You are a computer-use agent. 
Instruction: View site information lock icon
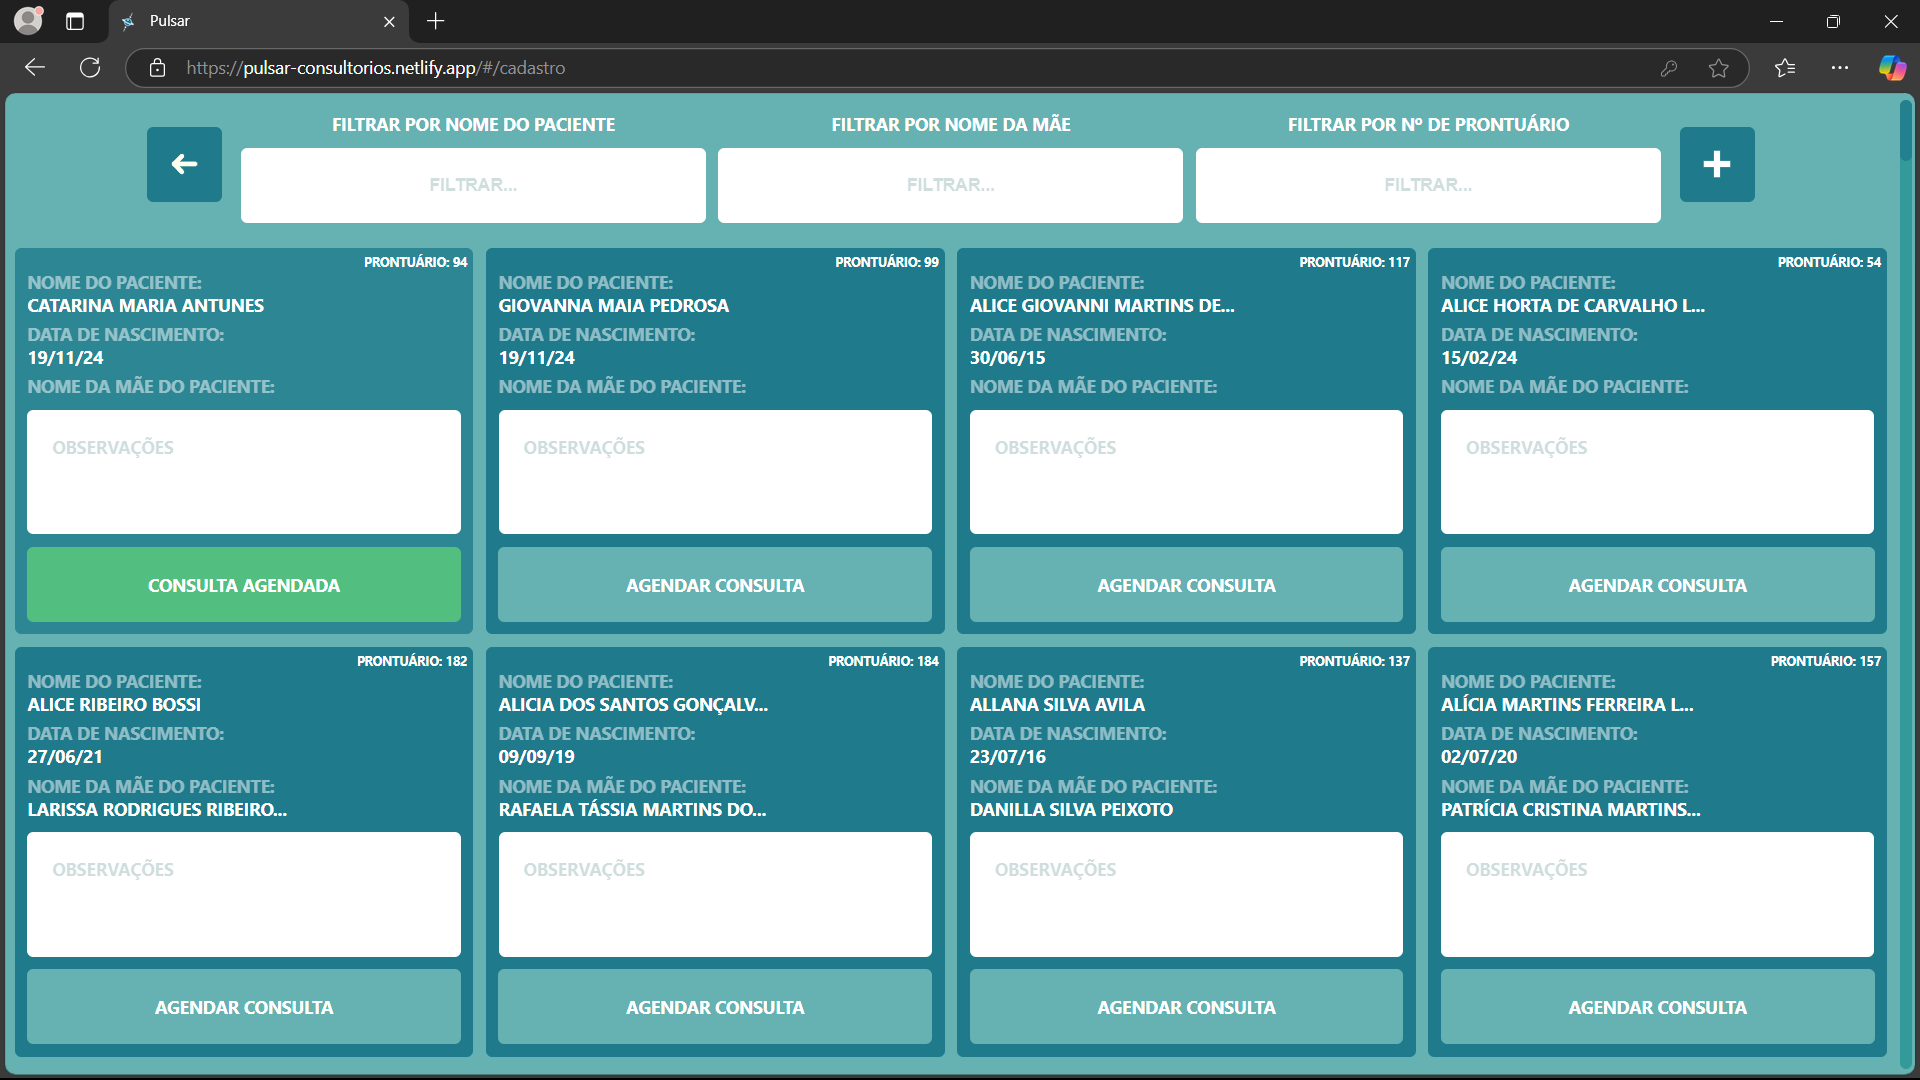(157, 67)
